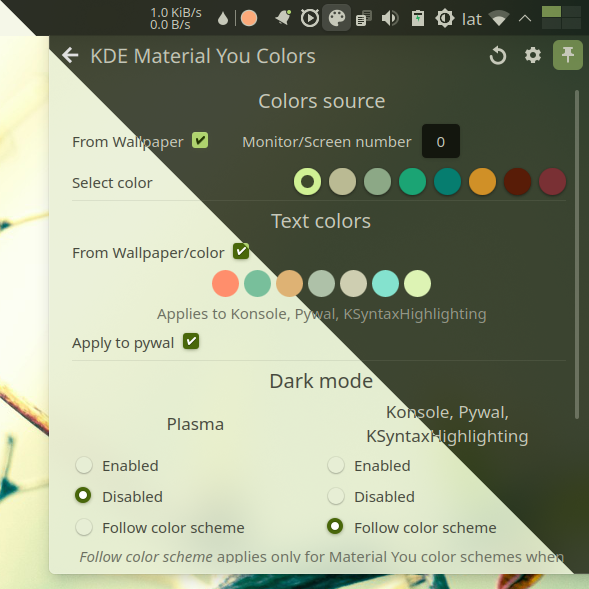Open the Wi-Fi network tray icon

[498, 18]
